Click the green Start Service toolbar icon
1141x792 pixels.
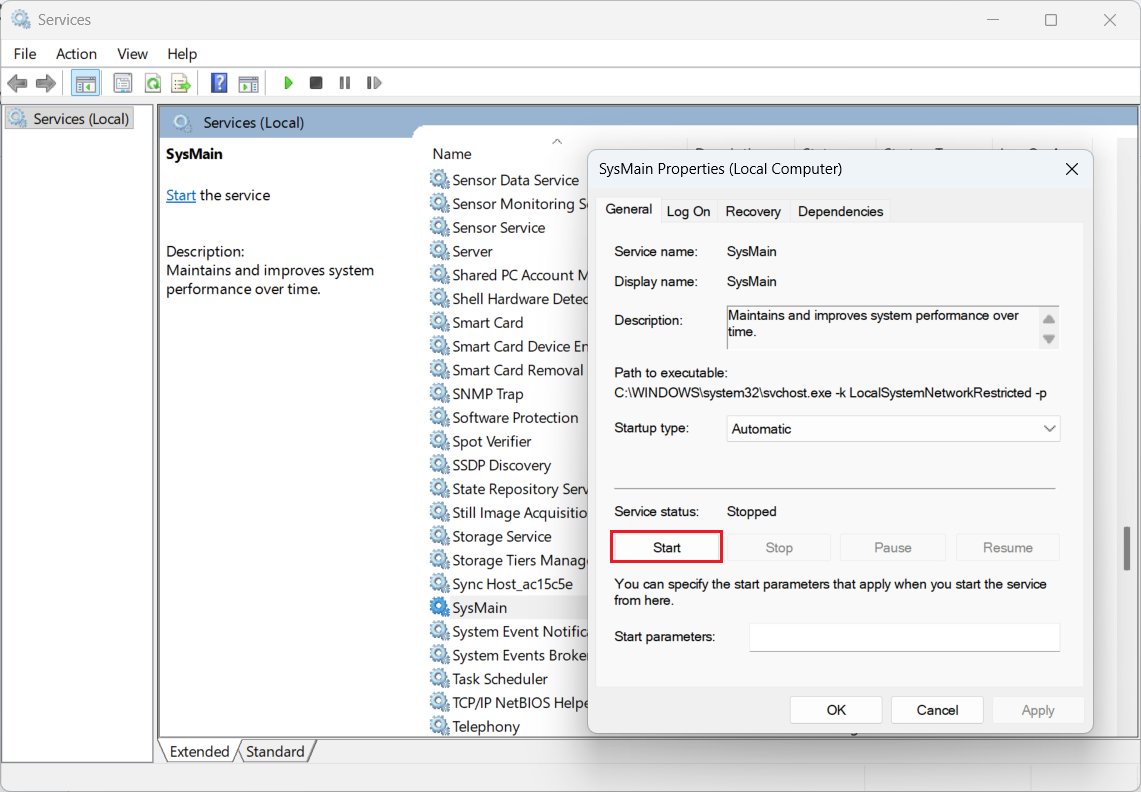pos(288,83)
